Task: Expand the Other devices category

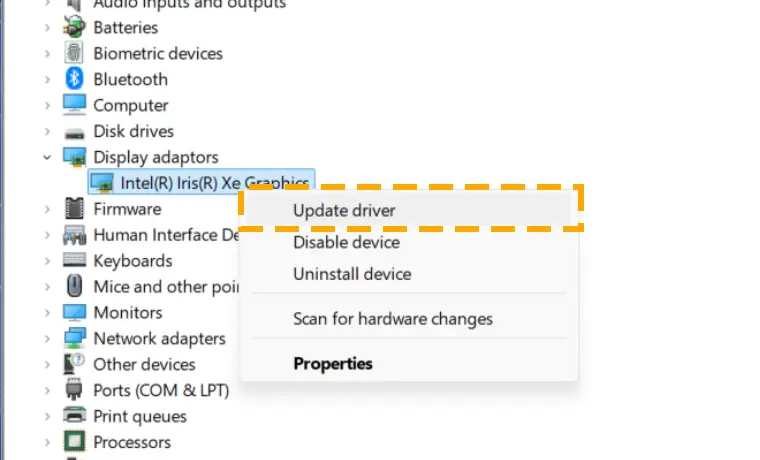Action: pyautogui.click(x=47, y=365)
